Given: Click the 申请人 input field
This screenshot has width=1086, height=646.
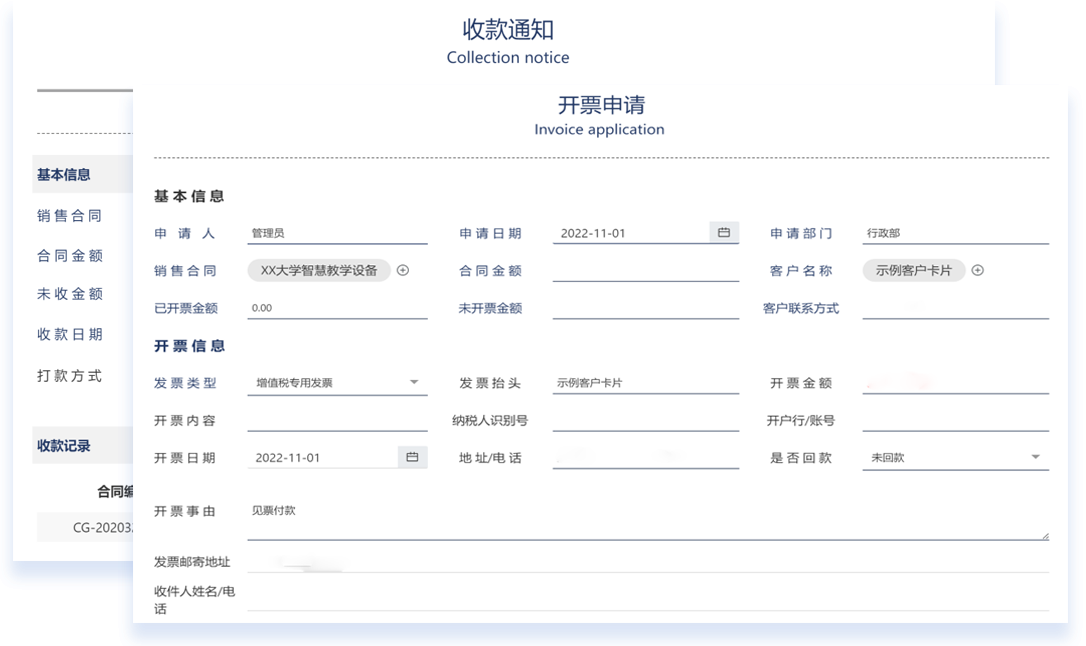Looking at the screenshot, I should 337,233.
